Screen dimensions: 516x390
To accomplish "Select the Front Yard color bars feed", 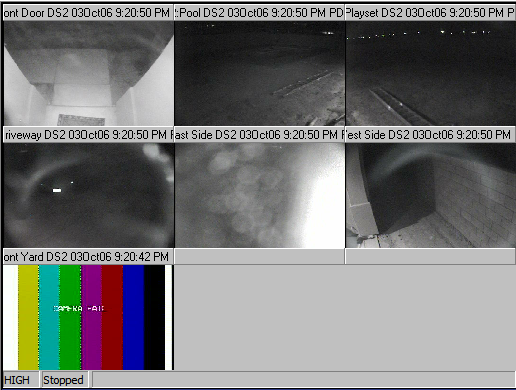I will pyautogui.click(x=88, y=317).
